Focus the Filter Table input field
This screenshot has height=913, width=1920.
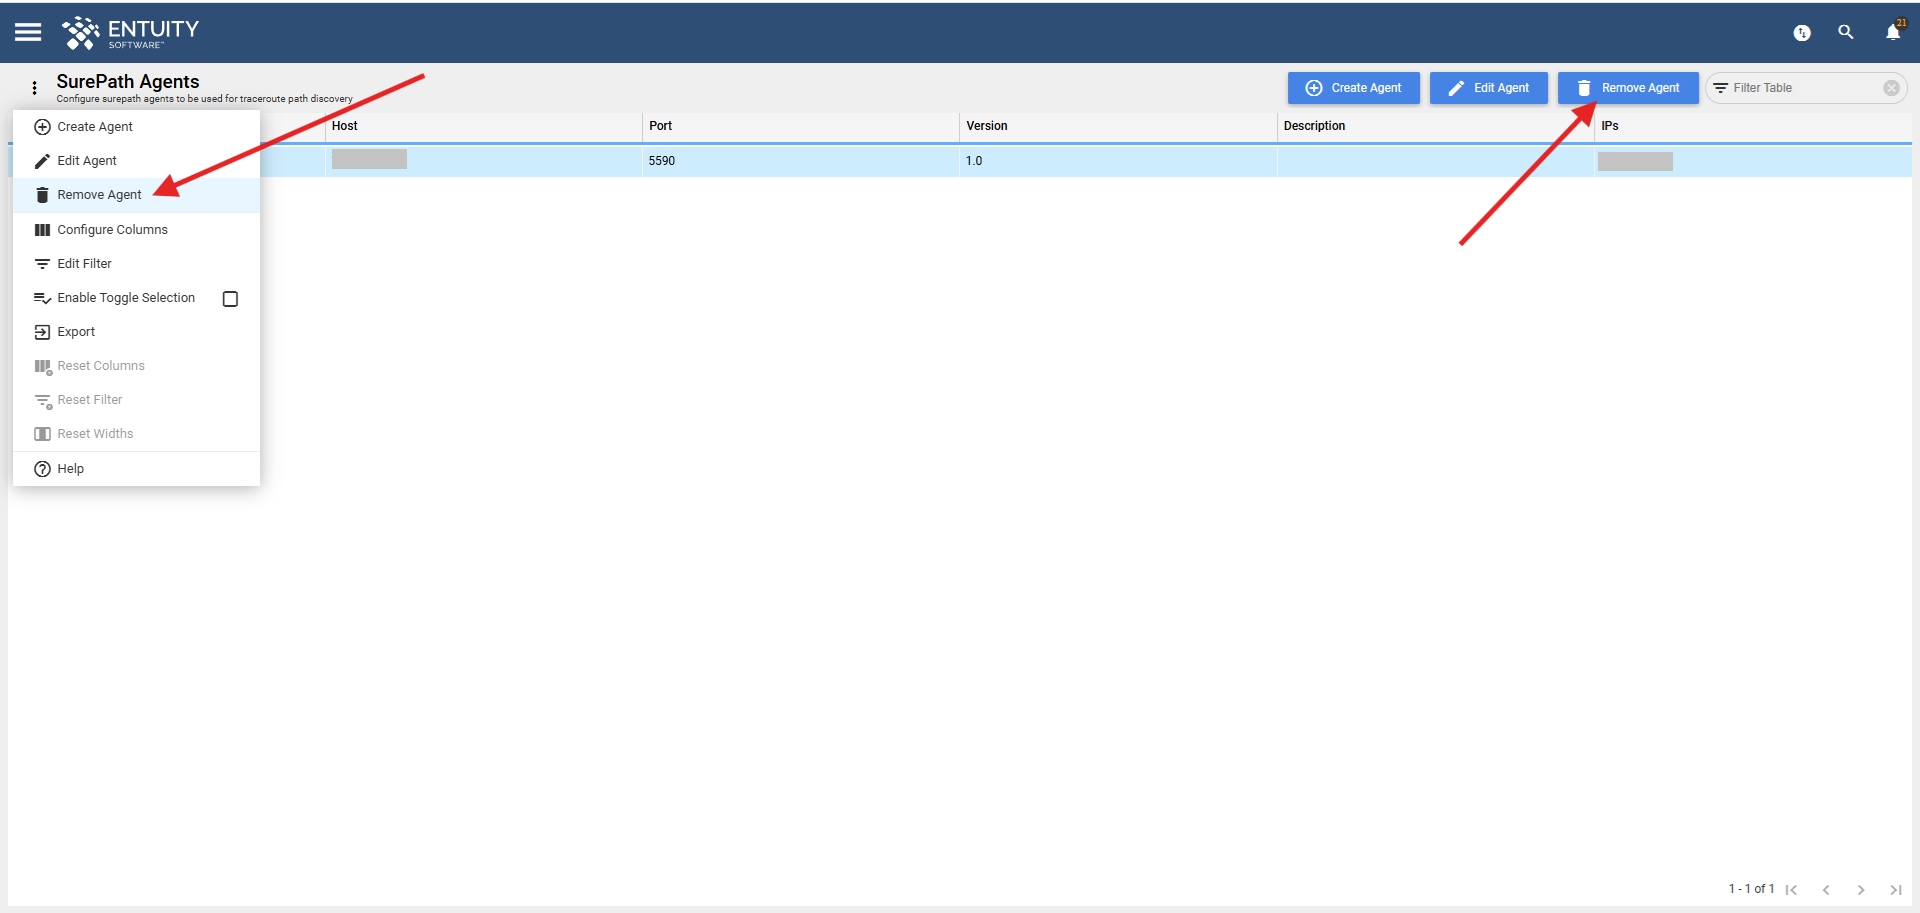pyautogui.click(x=1800, y=88)
